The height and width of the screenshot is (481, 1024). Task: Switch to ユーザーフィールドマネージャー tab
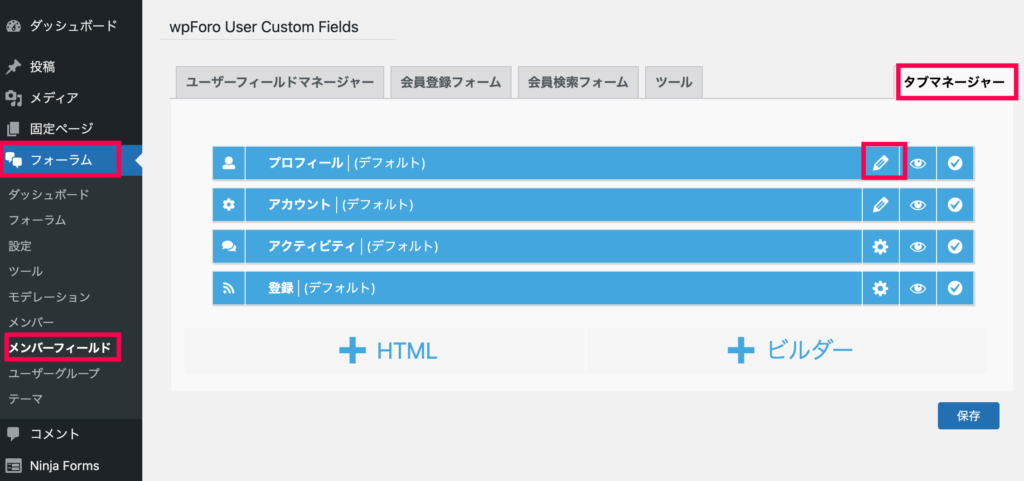[280, 82]
